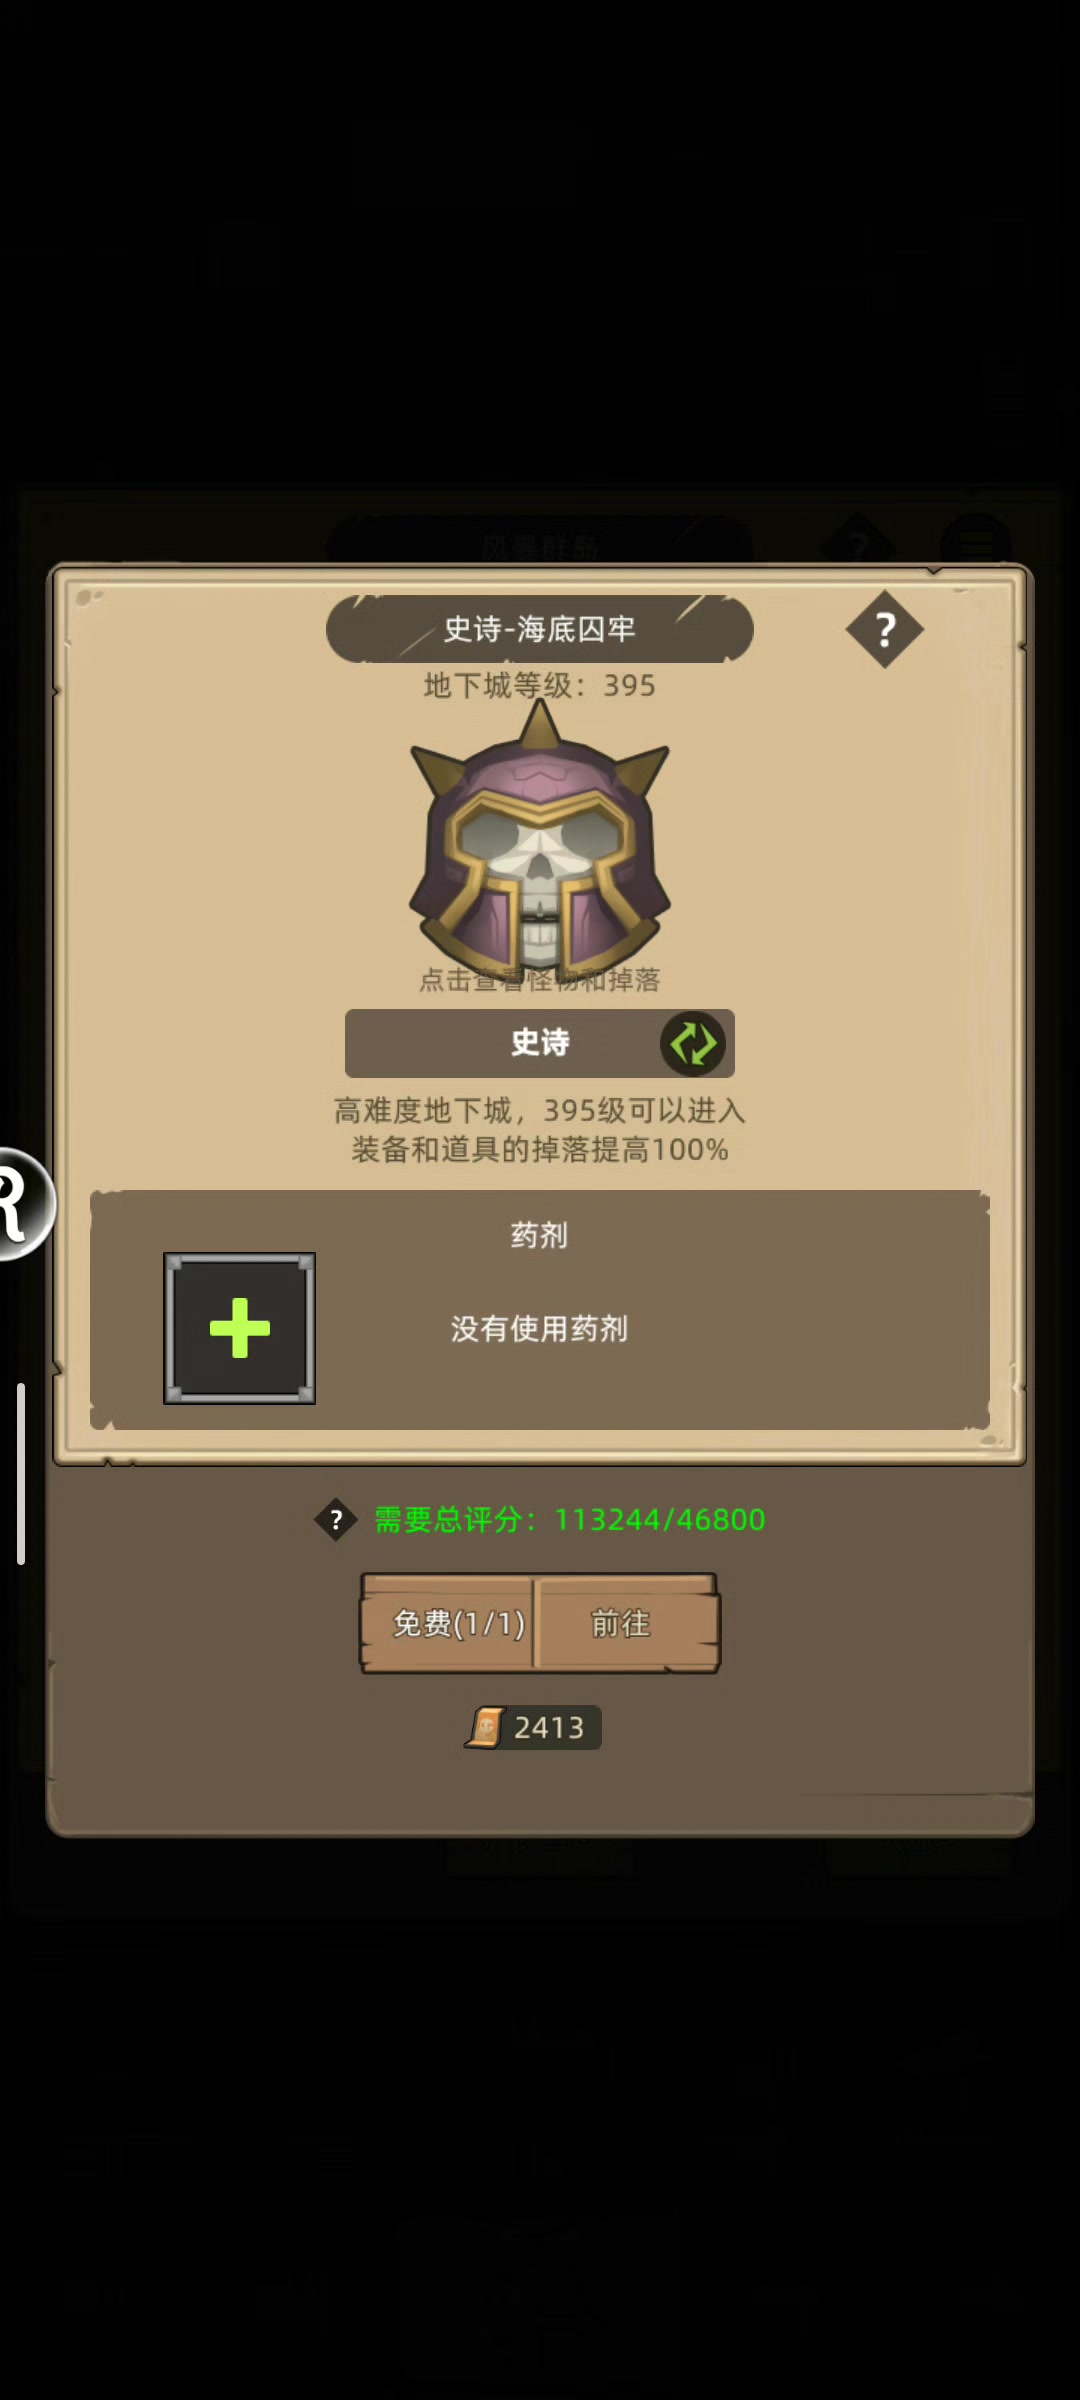Switch difficulty with the green swap arrows
The height and width of the screenshot is (2400, 1080).
pyautogui.click(x=692, y=1043)
